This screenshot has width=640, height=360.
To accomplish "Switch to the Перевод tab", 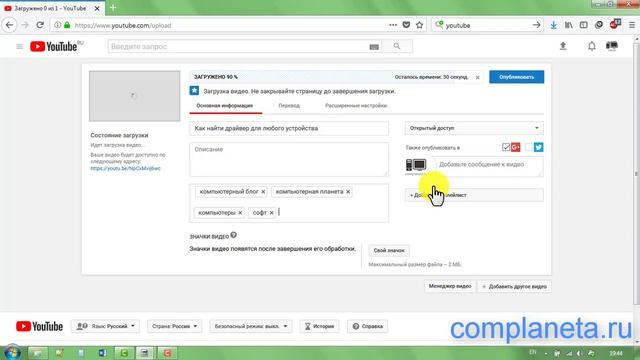I will point(289,106).
